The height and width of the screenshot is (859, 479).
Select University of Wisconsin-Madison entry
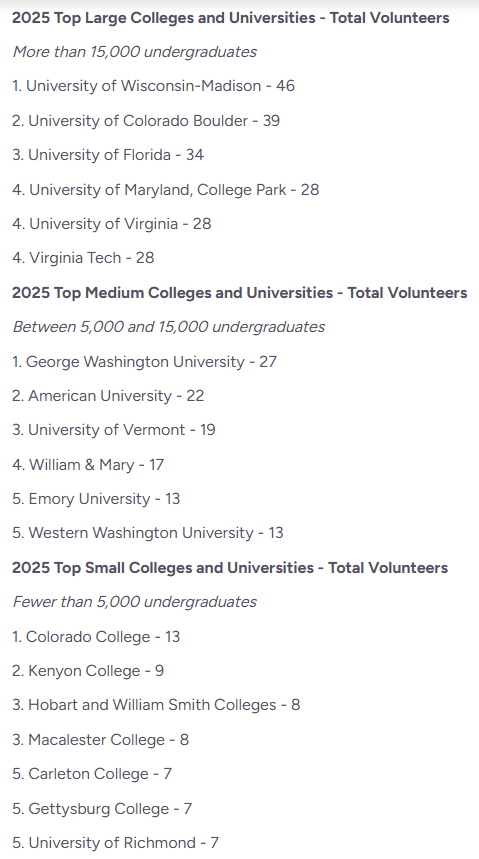click(153, 86)
